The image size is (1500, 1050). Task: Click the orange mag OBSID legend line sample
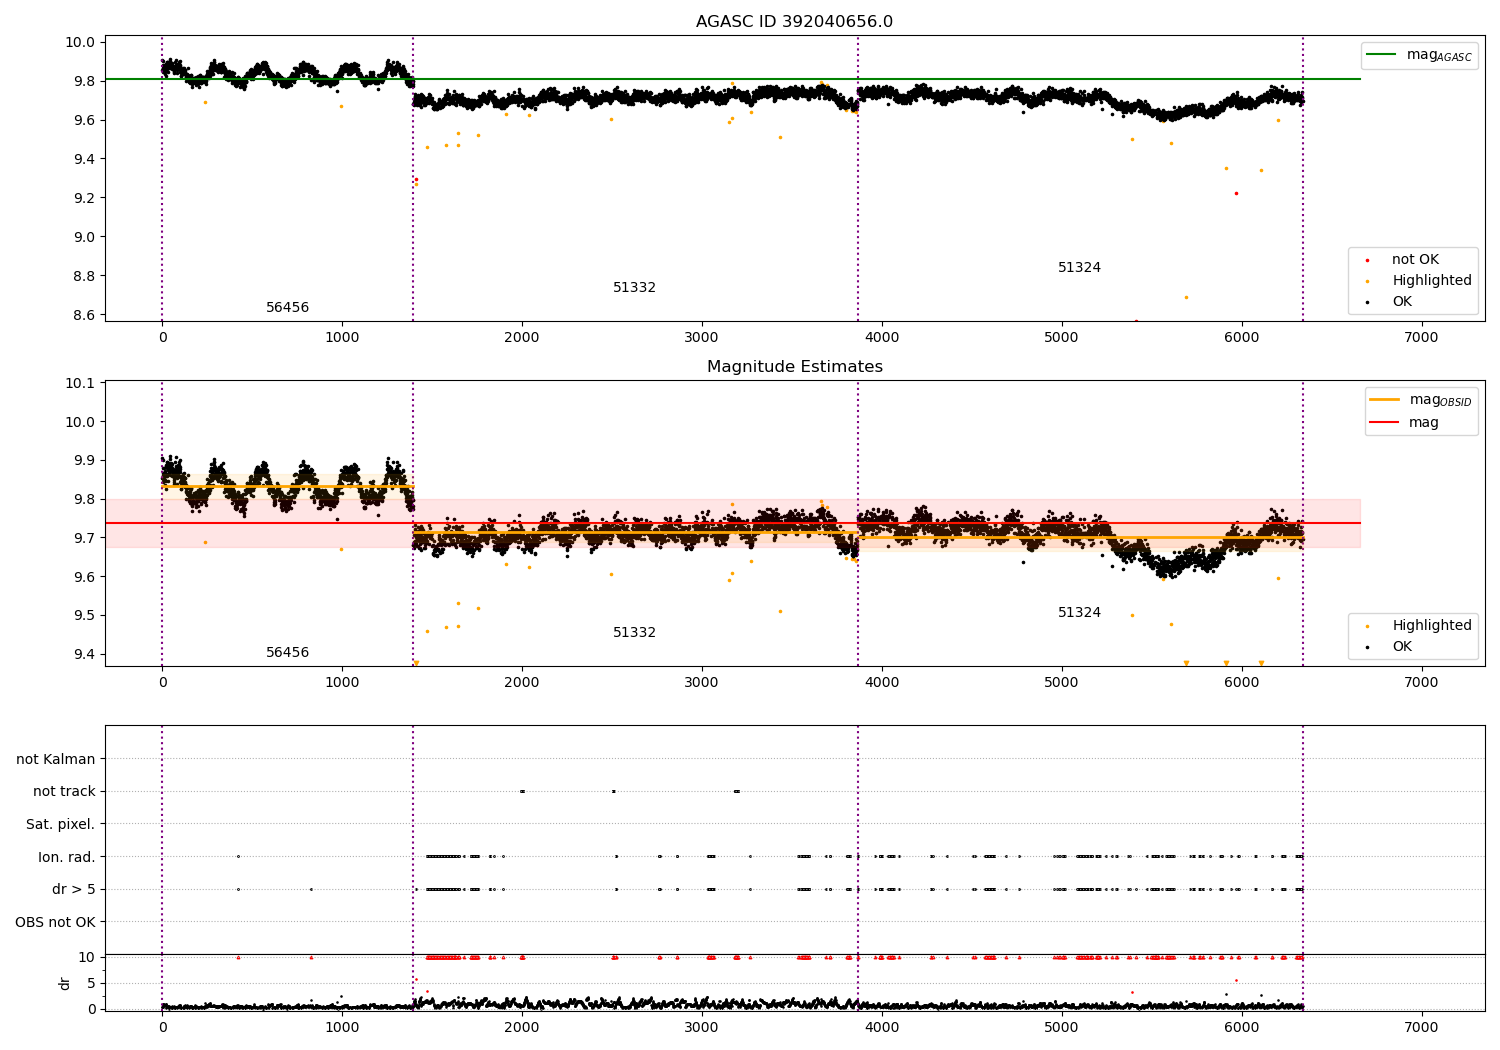pyautogui.click(x=1385, y=400)
